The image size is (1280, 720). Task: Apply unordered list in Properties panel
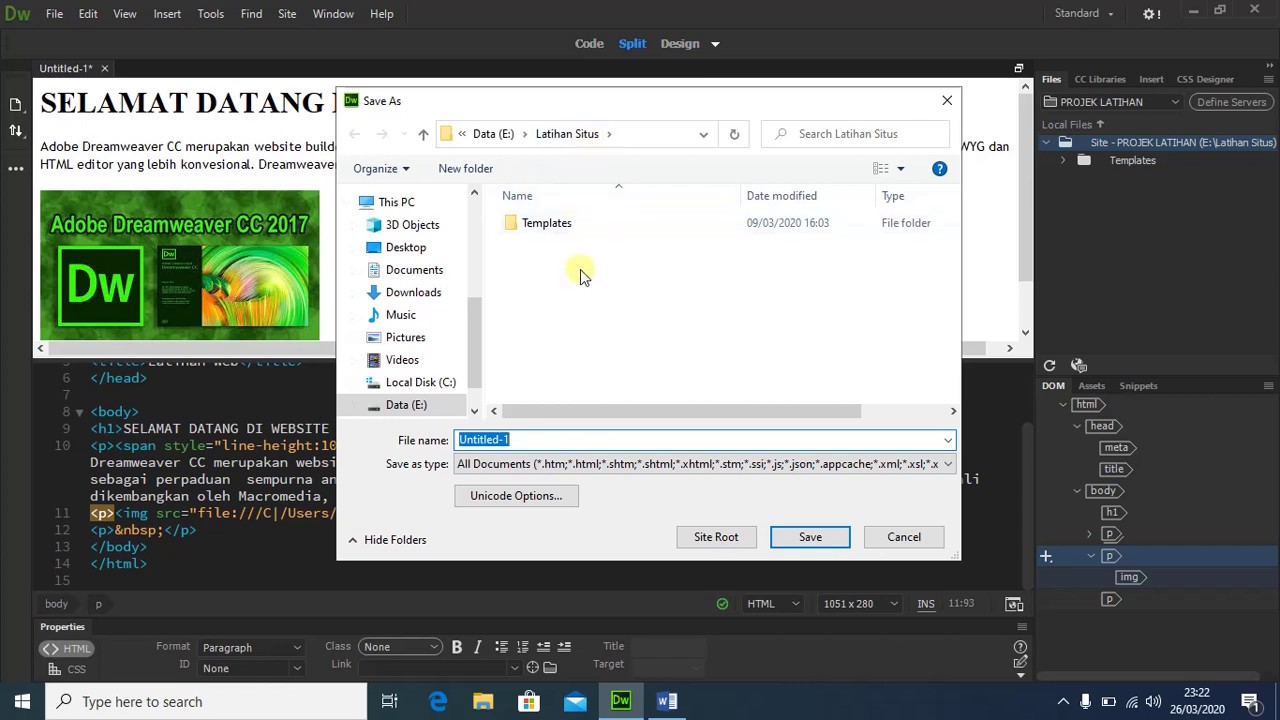coord(501,647)
